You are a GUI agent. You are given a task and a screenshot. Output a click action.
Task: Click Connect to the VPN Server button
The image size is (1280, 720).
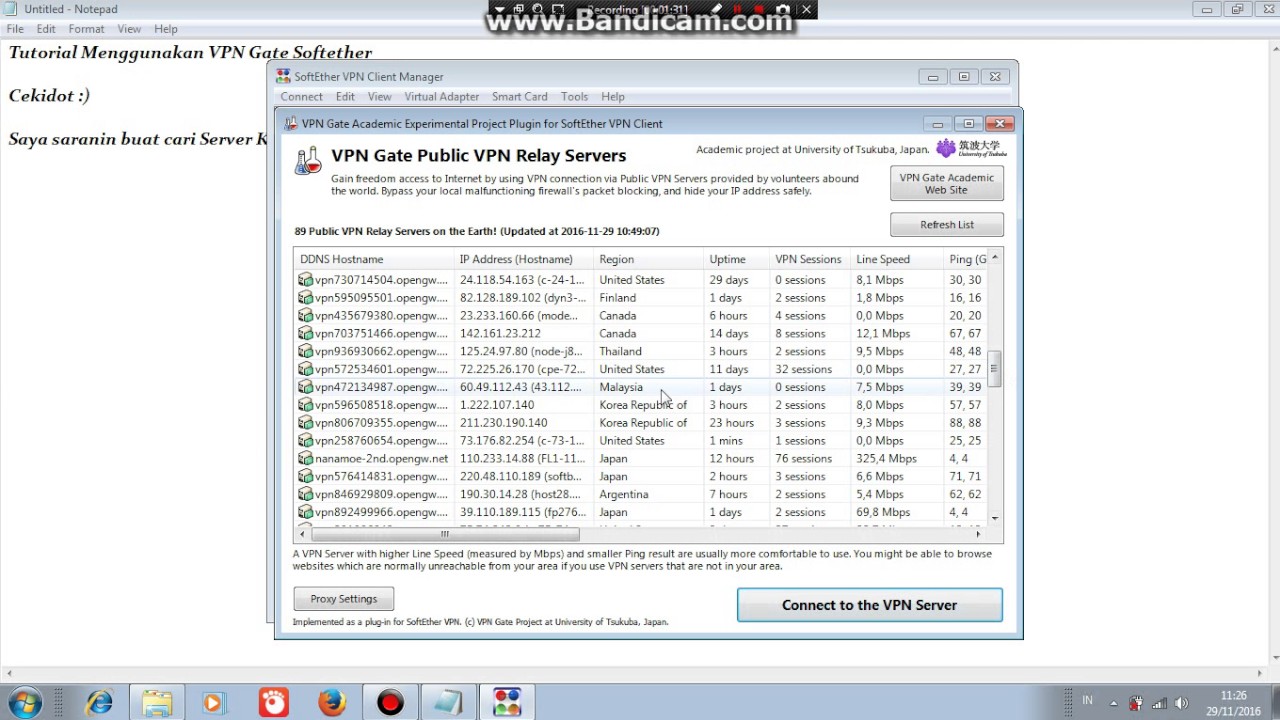click(x=869, y=605)
